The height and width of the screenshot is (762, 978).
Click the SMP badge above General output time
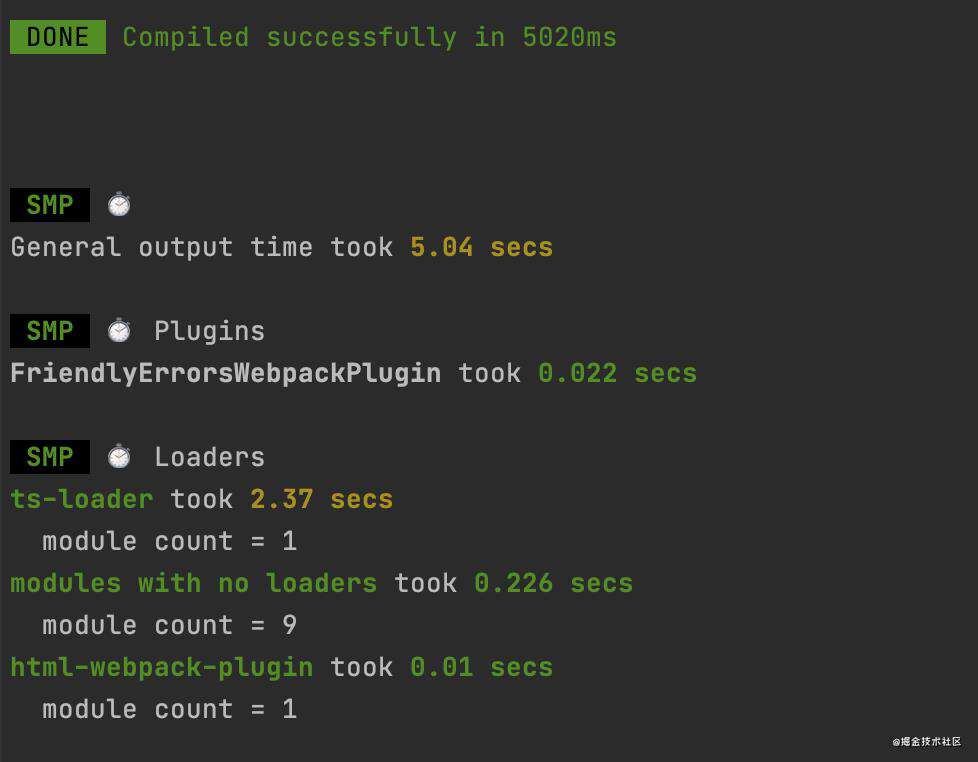coord(50,205)
